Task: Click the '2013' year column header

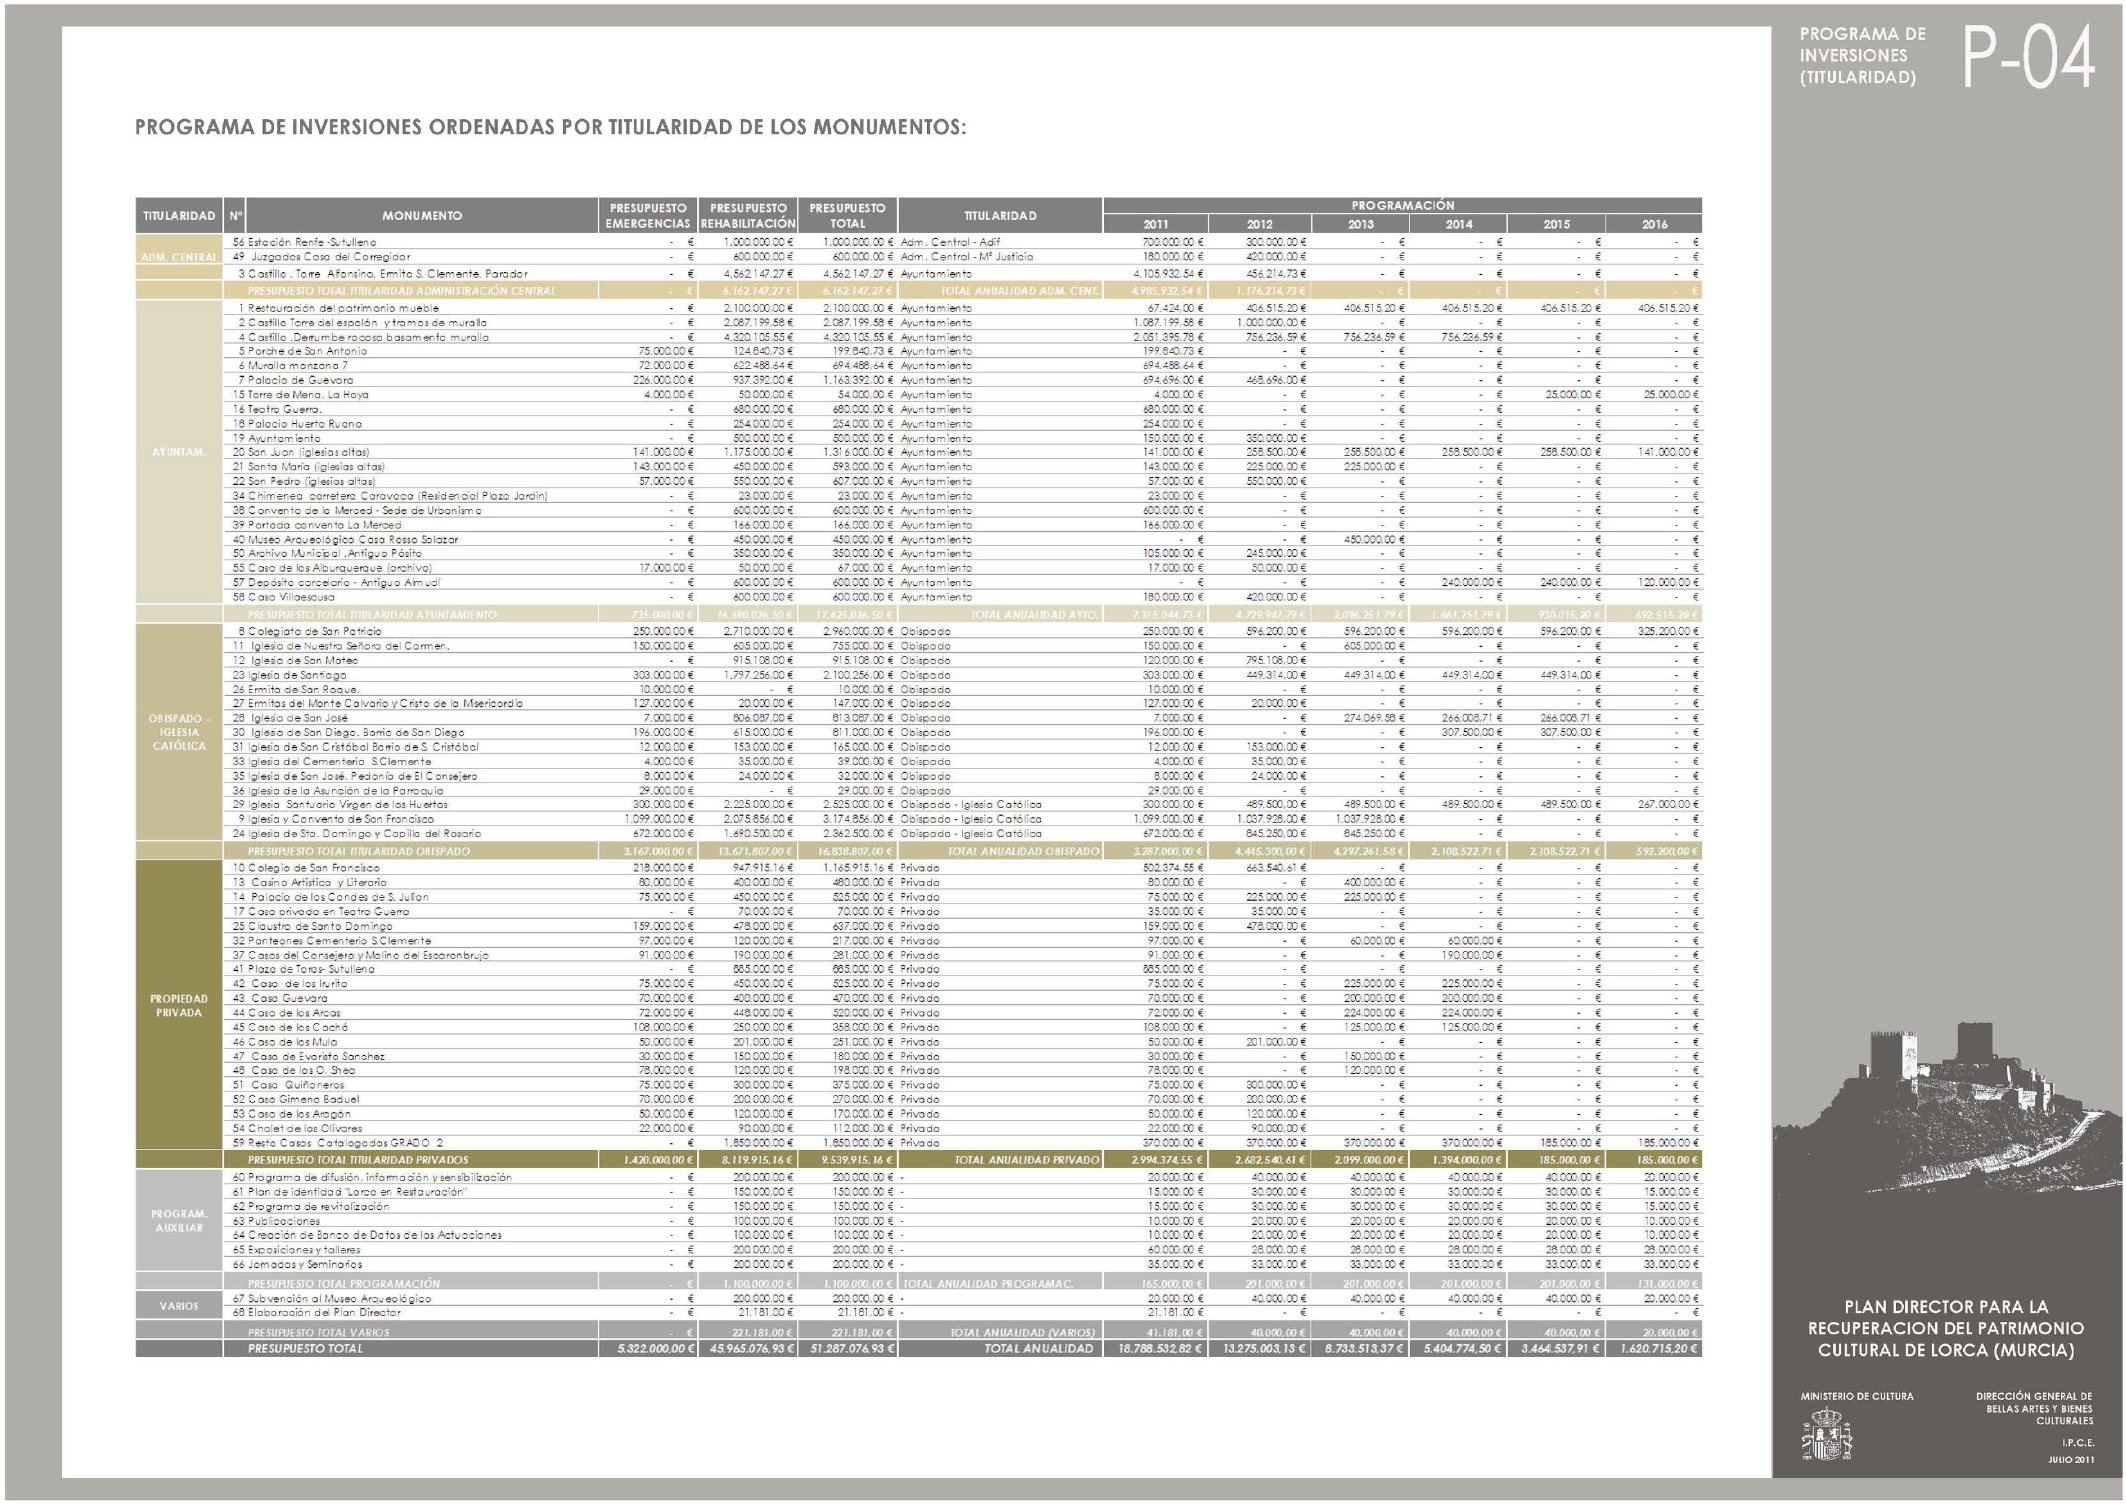Action: click(x=1360, y=224)
